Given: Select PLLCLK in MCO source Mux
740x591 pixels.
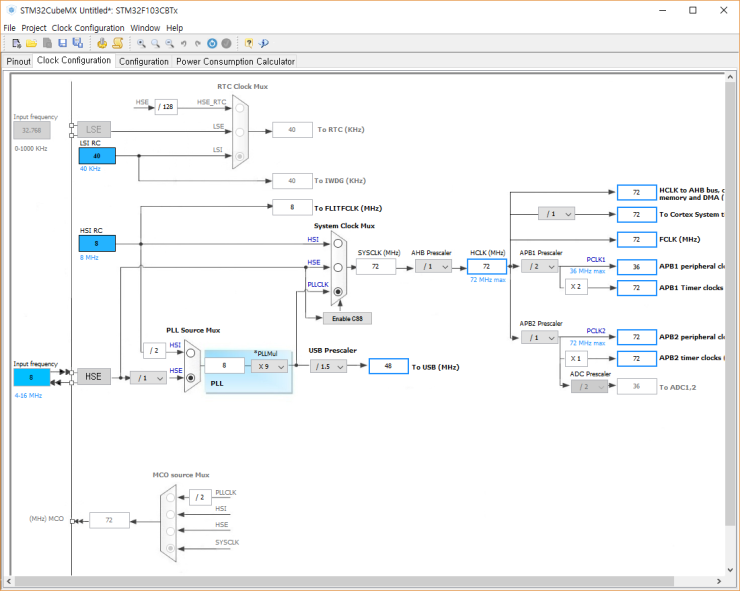Looking at the screenshot, I should click(170, 498).
